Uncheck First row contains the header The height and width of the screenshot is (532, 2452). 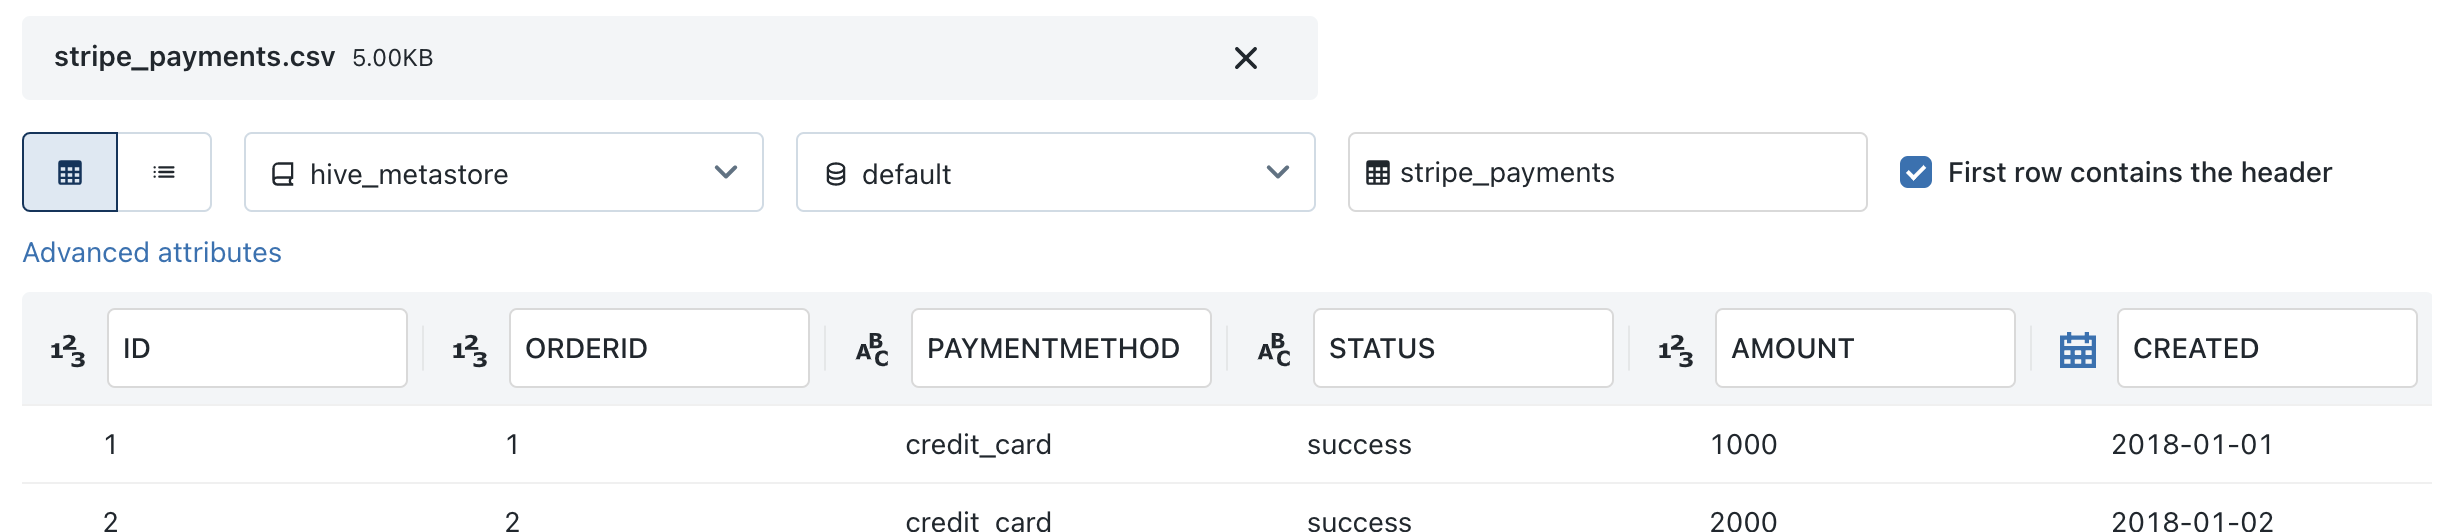(x=1915, y=172)
